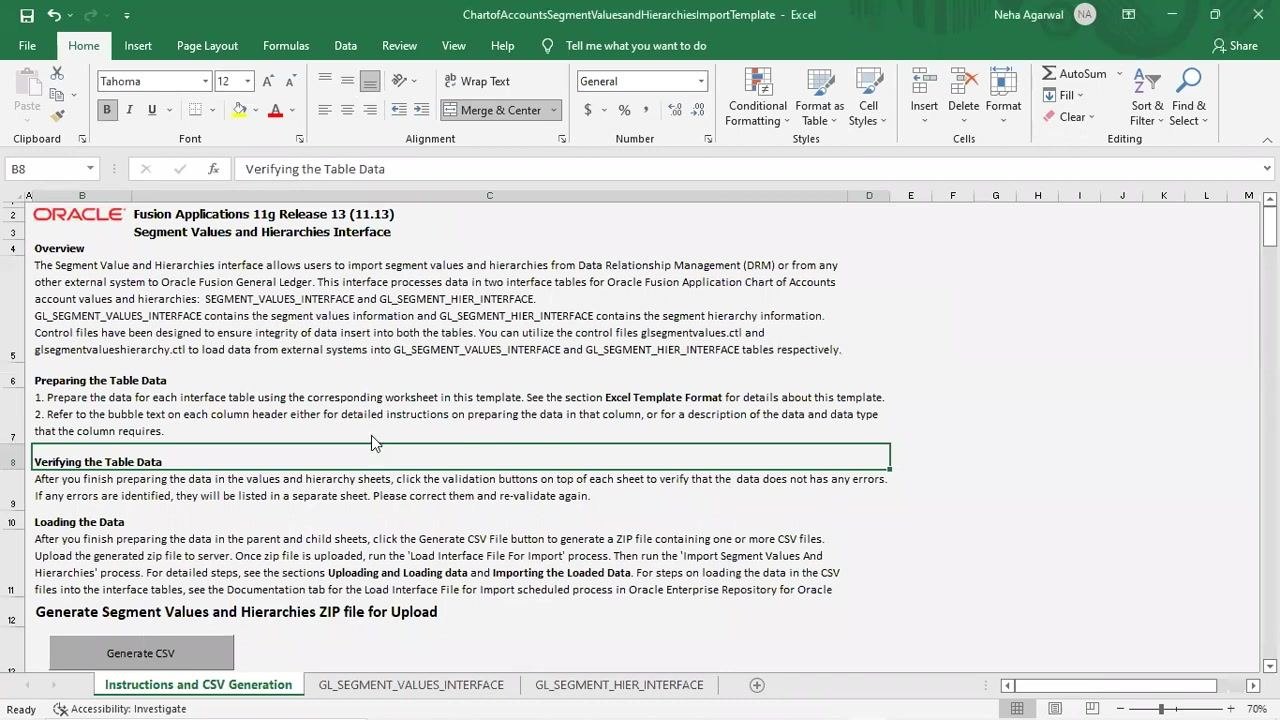Toggle bold formatting
The width and height of the screenshot is (1280, 720).
coord(107,110)
